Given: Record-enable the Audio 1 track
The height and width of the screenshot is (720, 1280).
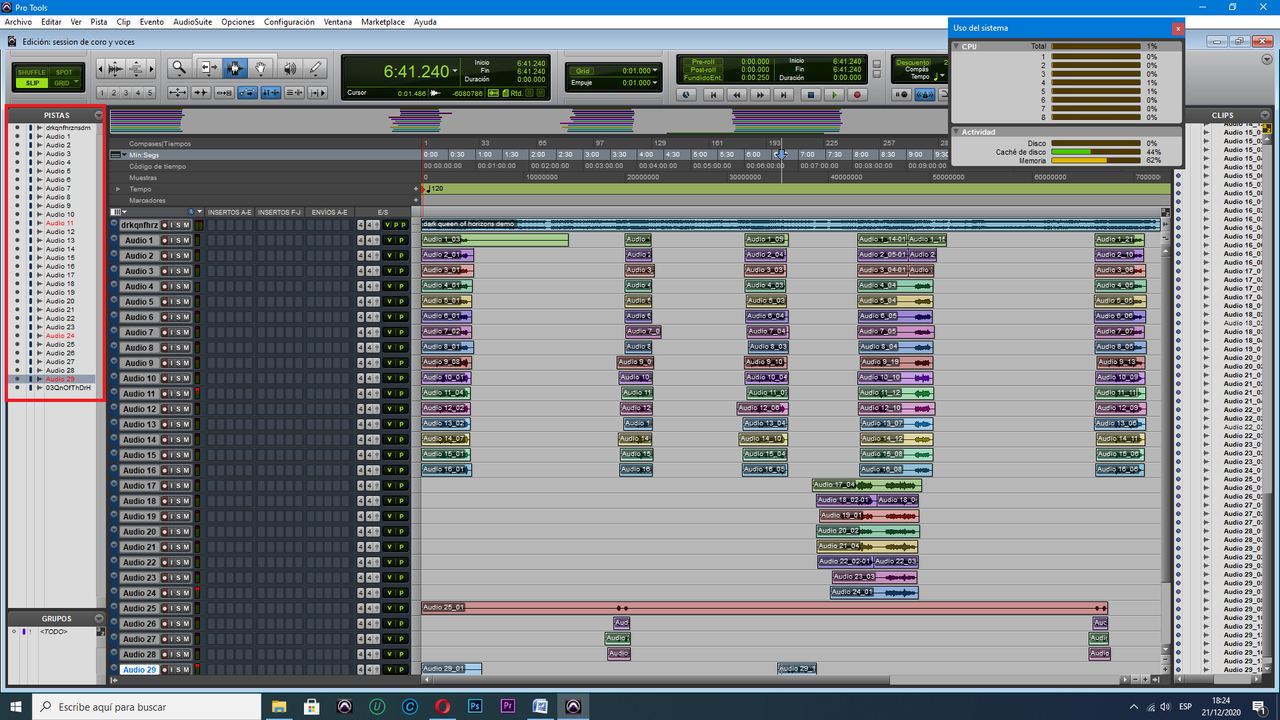Looking at the screenshot, I should tap(164, 240).
